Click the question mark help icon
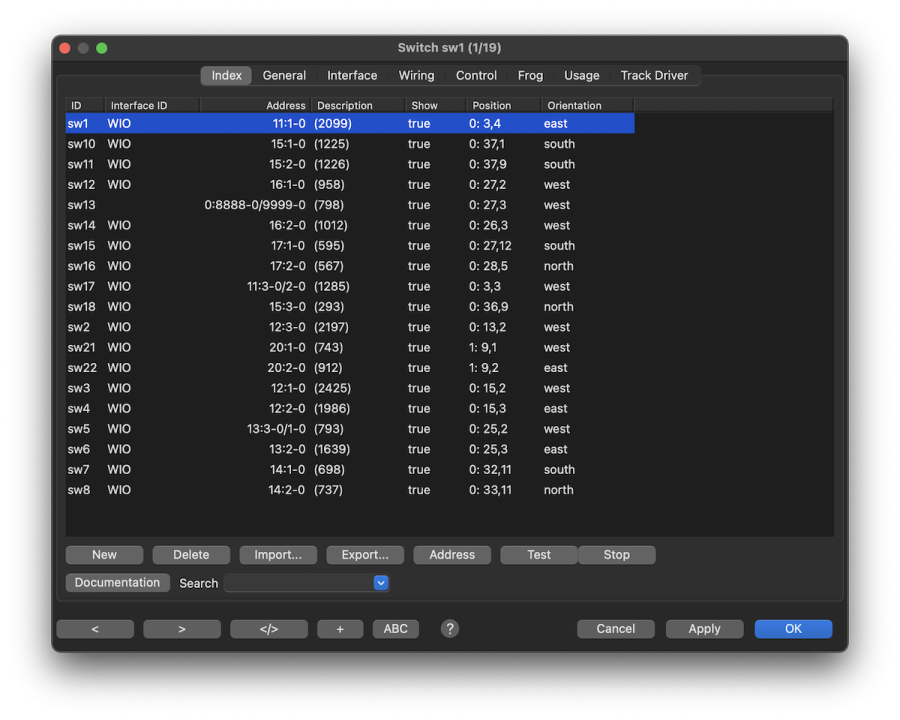Screen dimensions: 900x720 [x=450, y=628]
